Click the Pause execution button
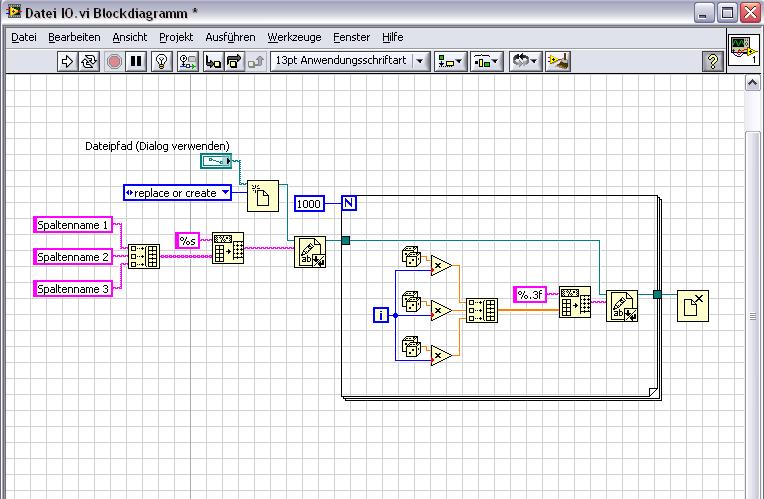 pyautogui.click(x=137, y=61)
